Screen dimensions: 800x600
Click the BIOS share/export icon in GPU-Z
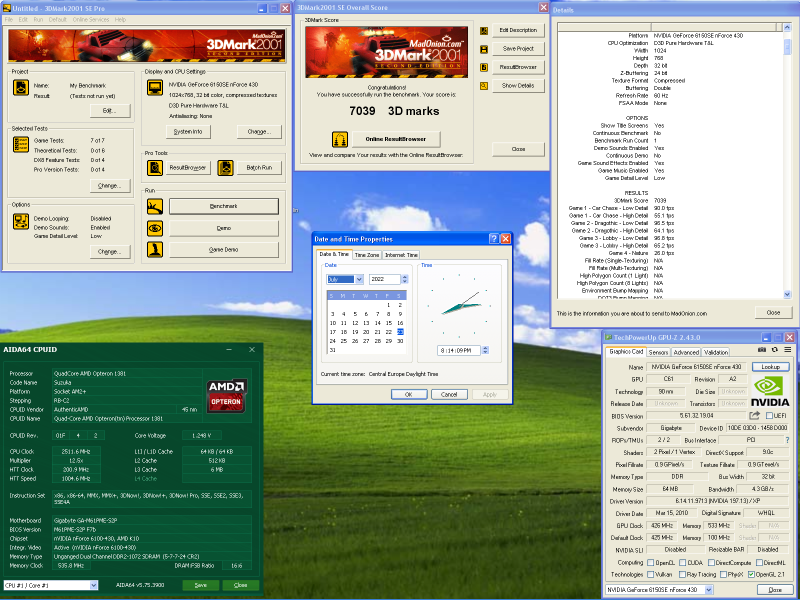pos(755,416)
